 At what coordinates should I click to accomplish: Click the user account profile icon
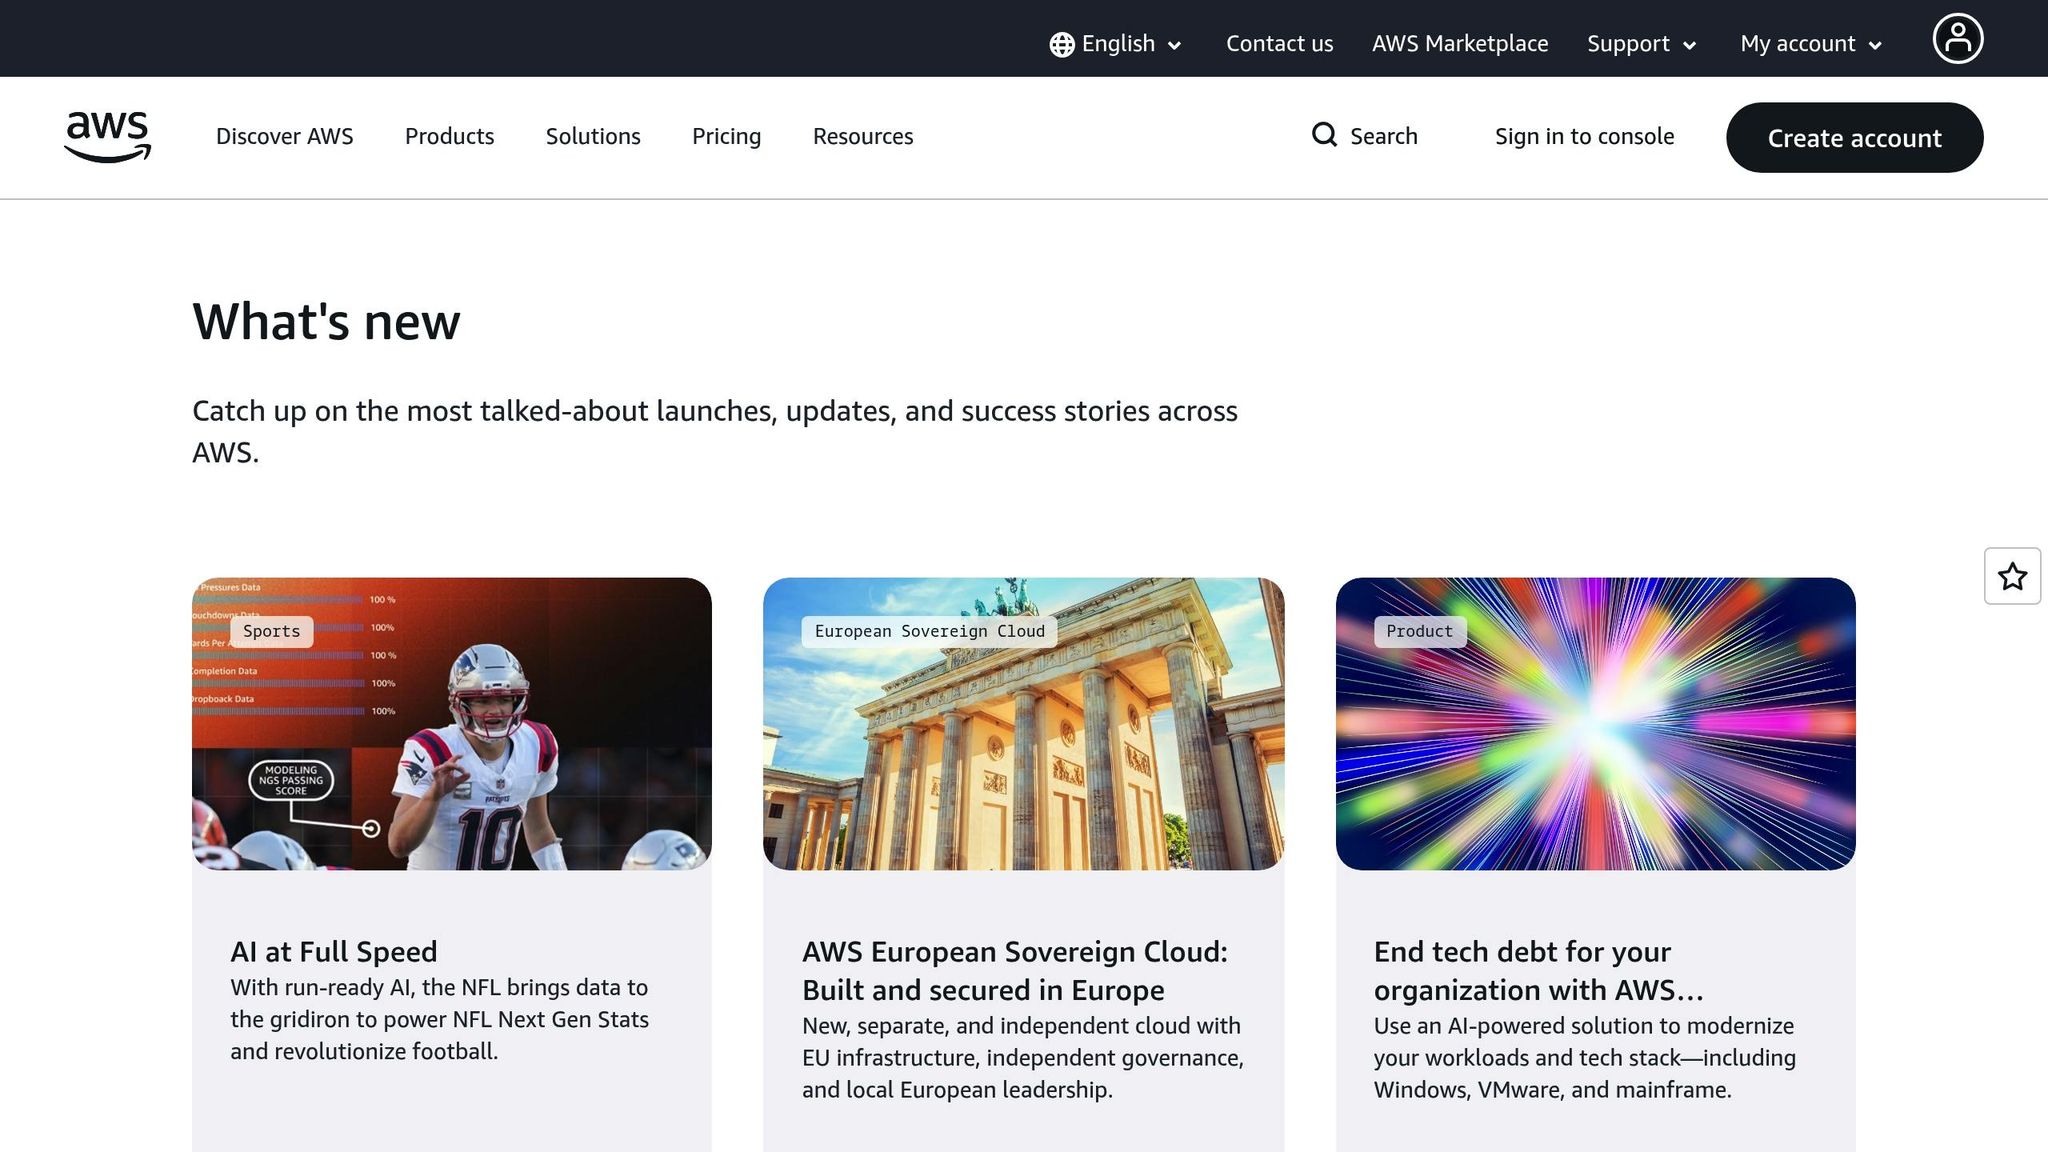(x=1957, y=38)
